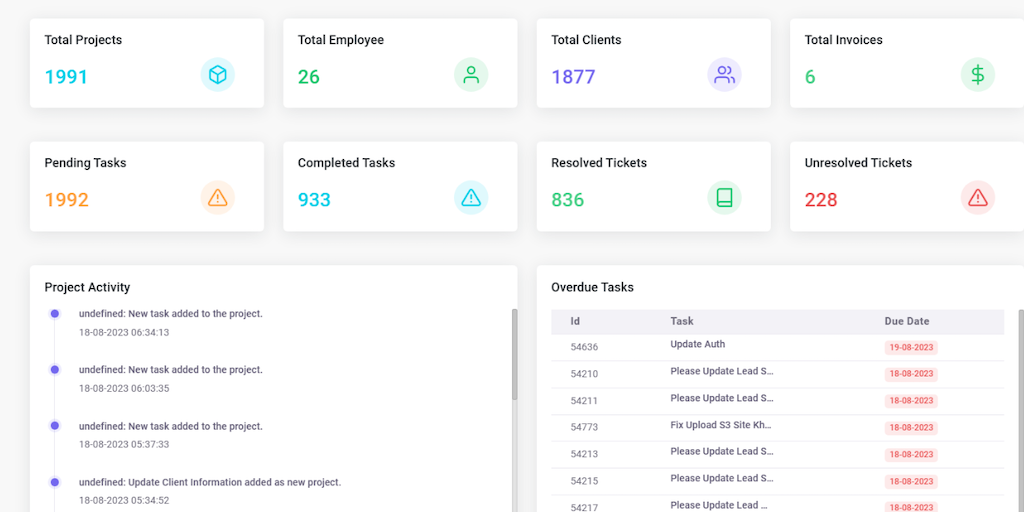Open overdue task 54636 Update Auth
This screenshot has width=1024, height=512.
click(x=697, y=344)
